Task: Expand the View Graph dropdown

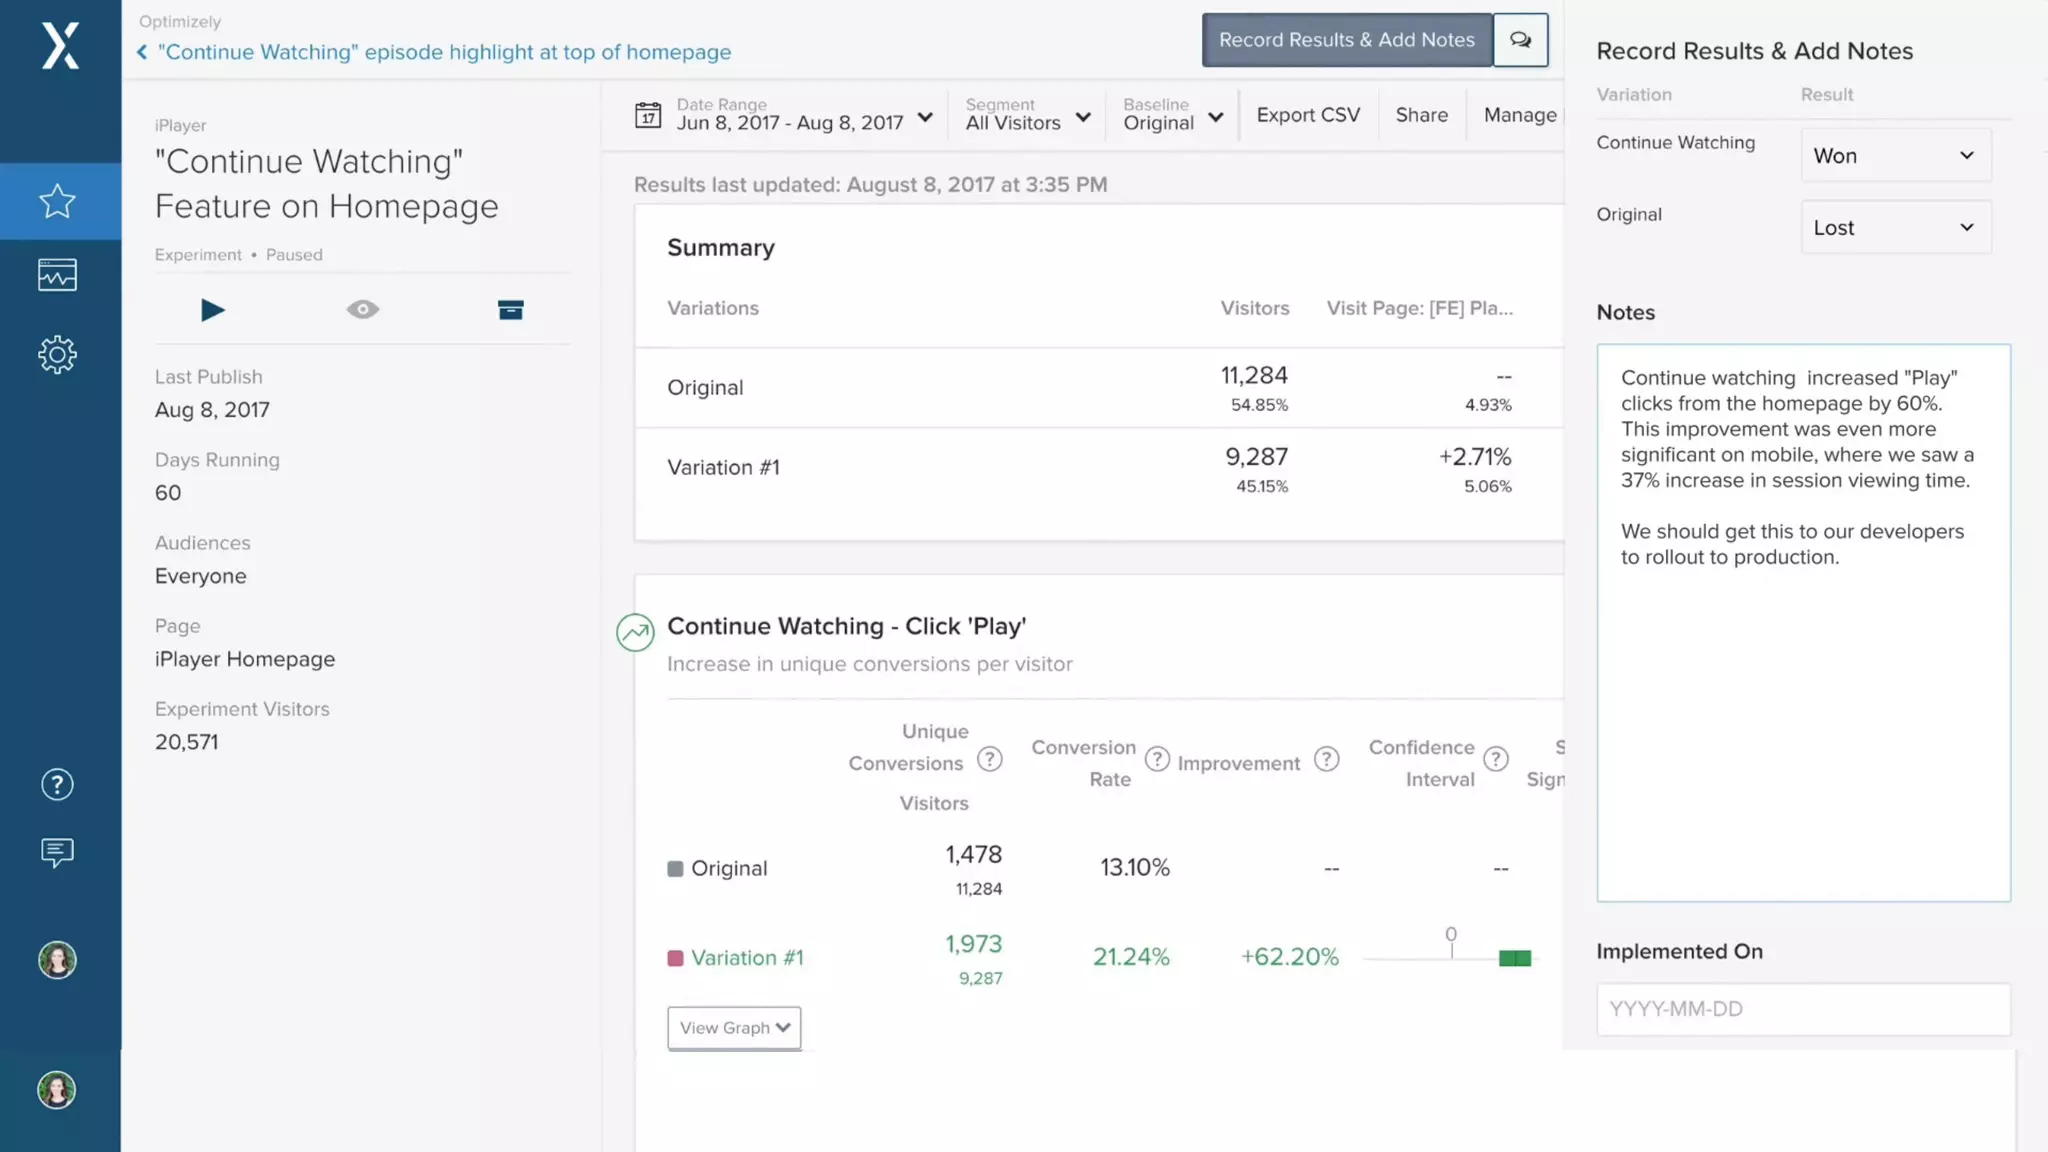Action: tap(734, 1028)
